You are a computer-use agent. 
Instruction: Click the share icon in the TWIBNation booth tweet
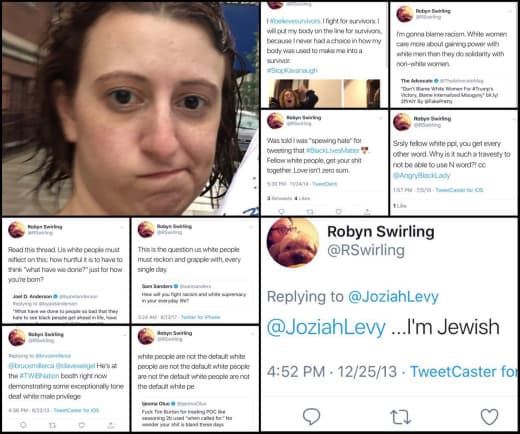(x=110, y=425)
